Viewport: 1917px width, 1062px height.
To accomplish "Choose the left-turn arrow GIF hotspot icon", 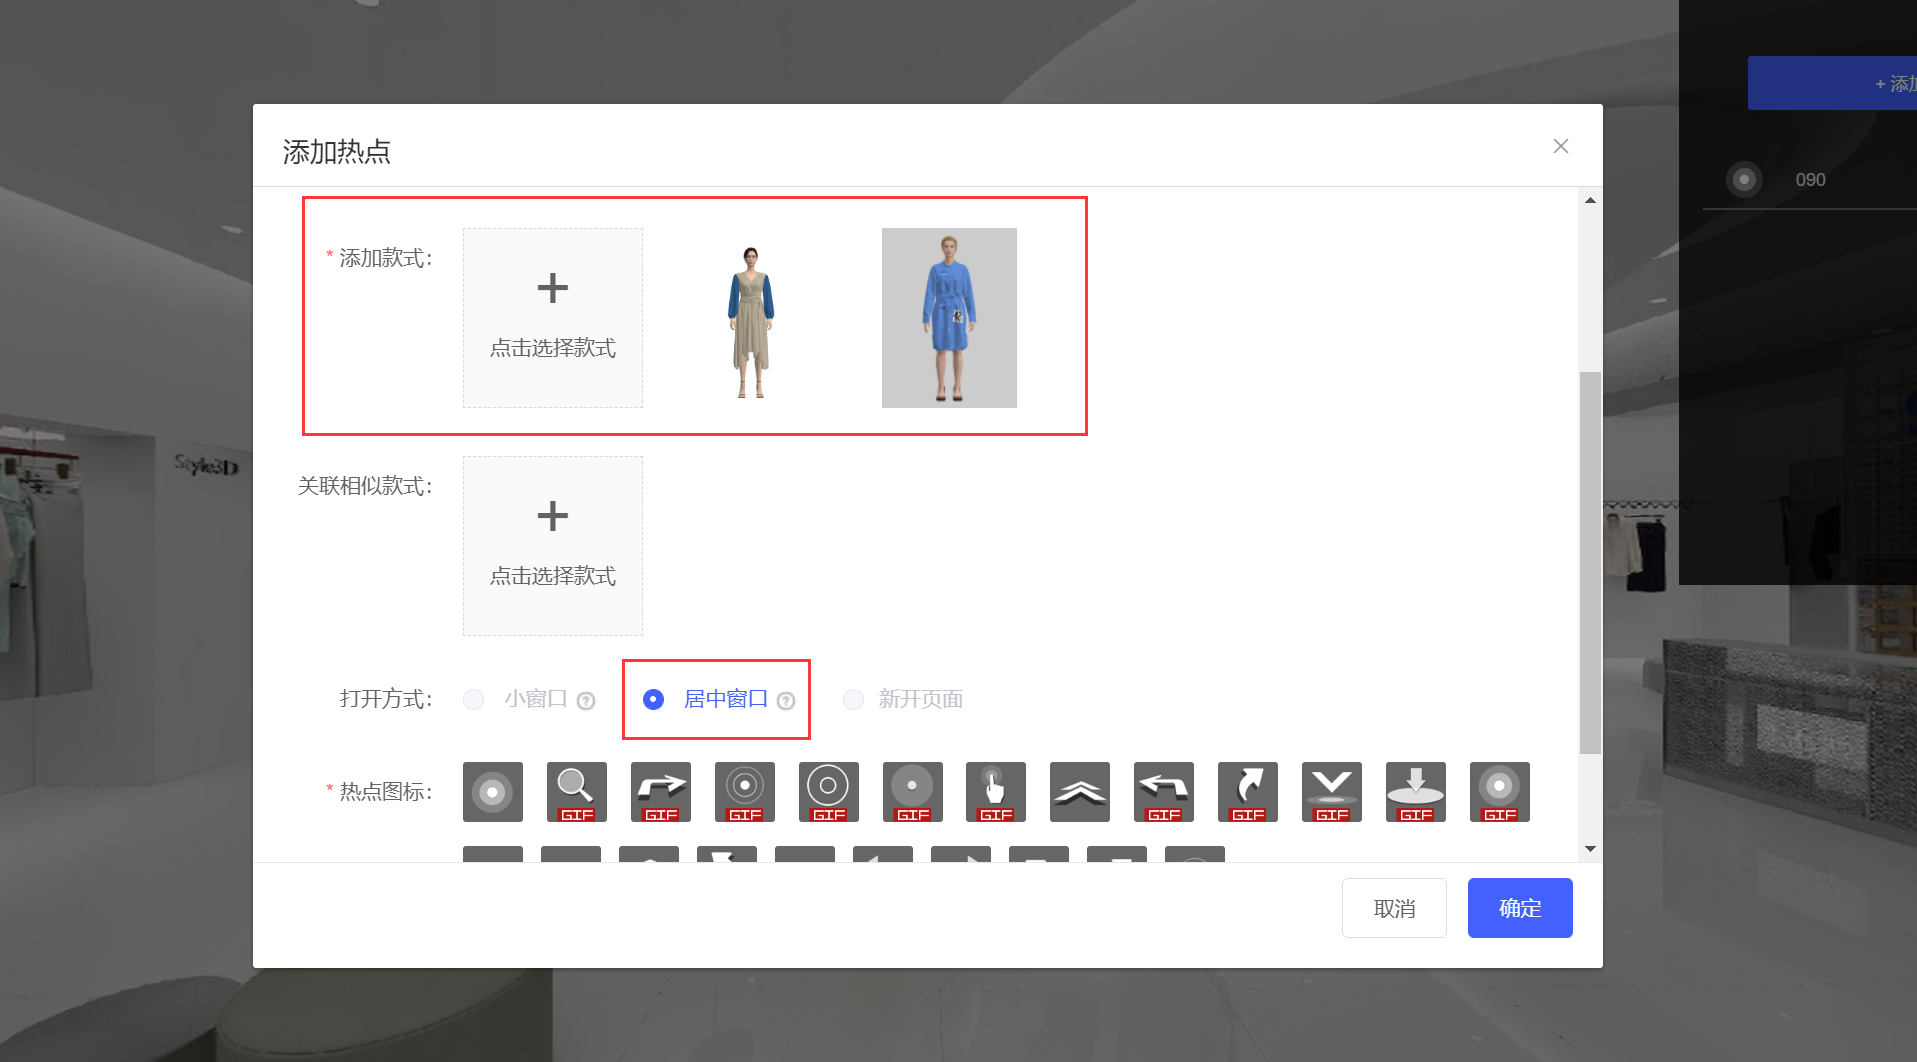I will point(1163,791).
